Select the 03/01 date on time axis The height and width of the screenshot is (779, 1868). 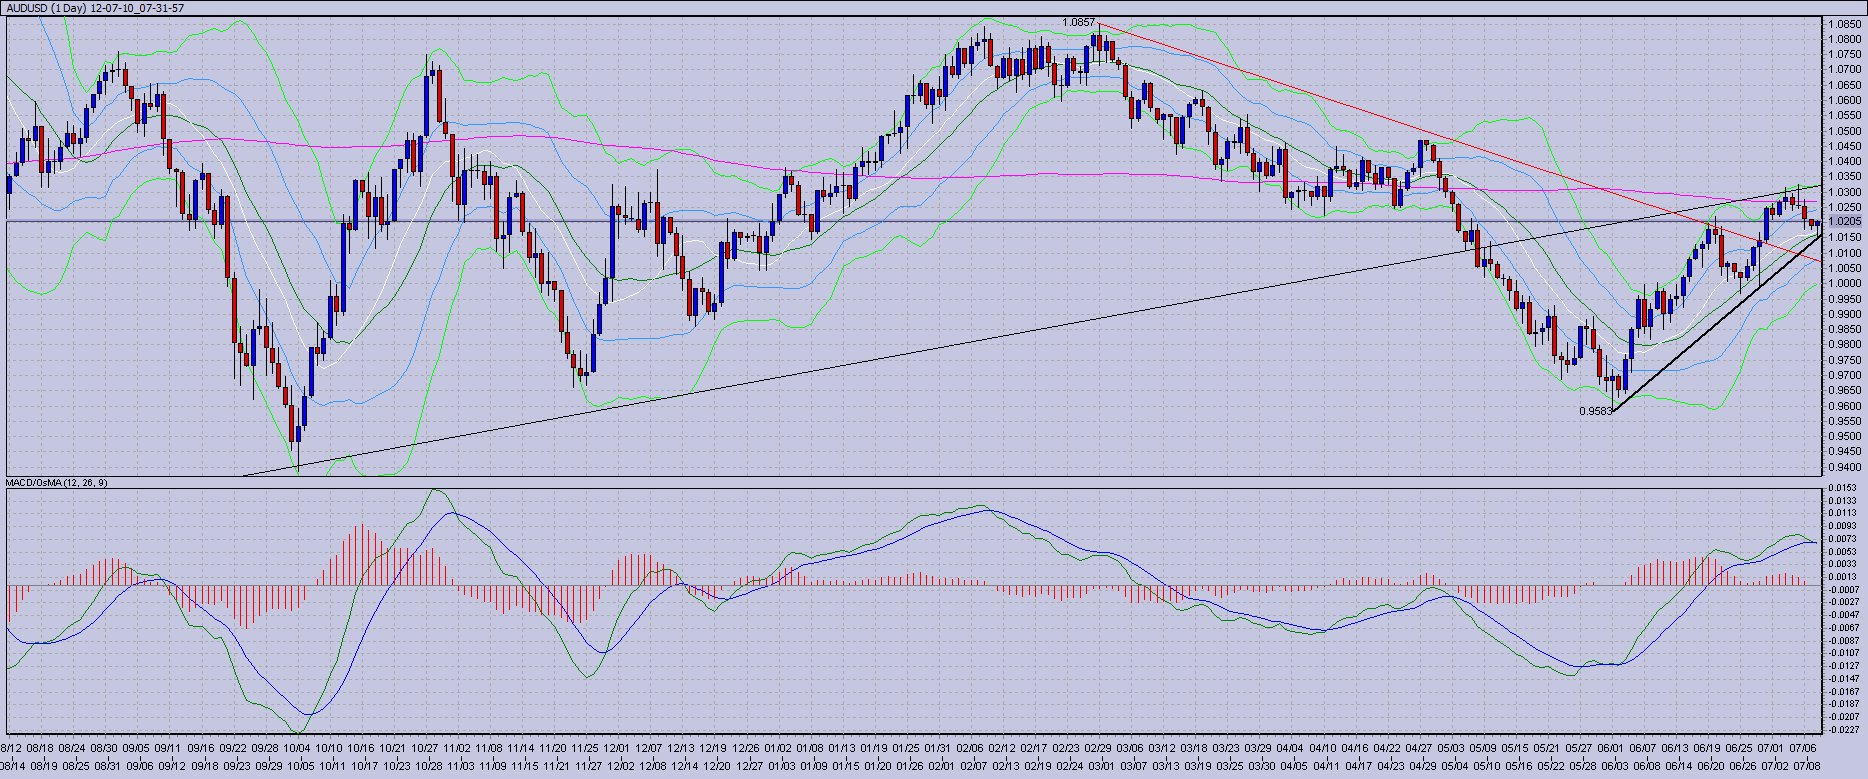coord(1101,766)
